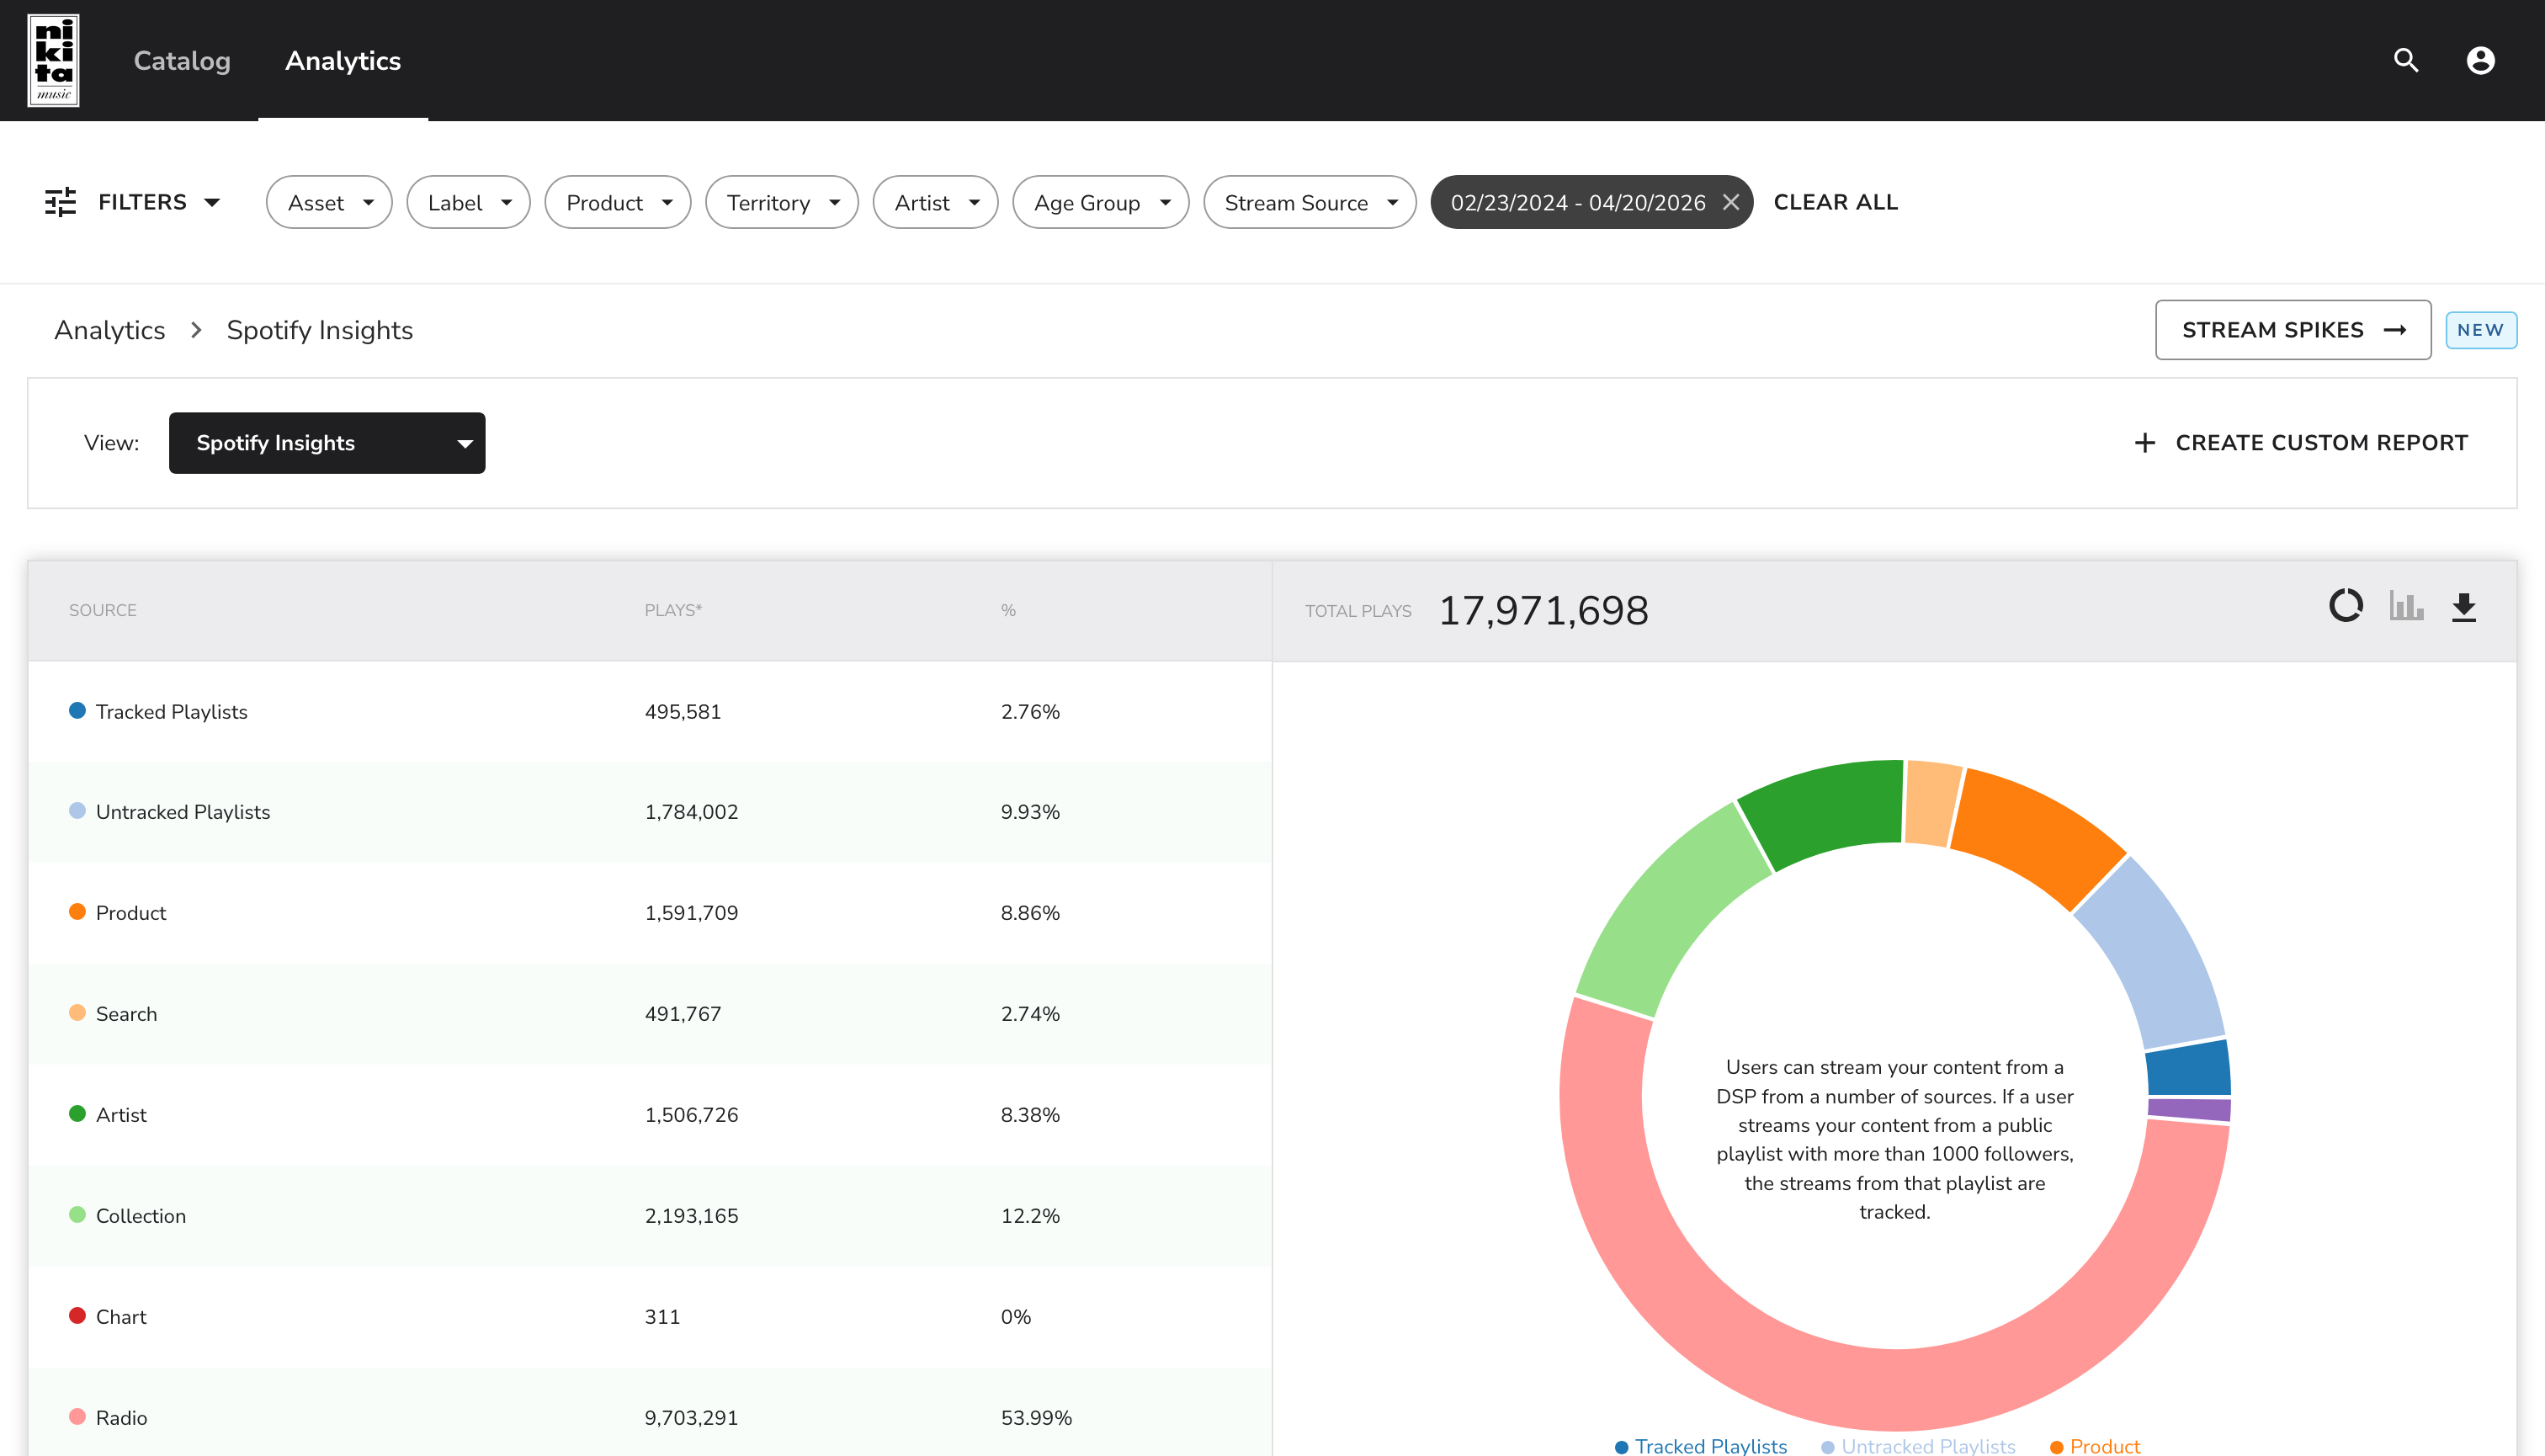Click the Artist green dot

pyautogui.click(x=77, y=1113)
